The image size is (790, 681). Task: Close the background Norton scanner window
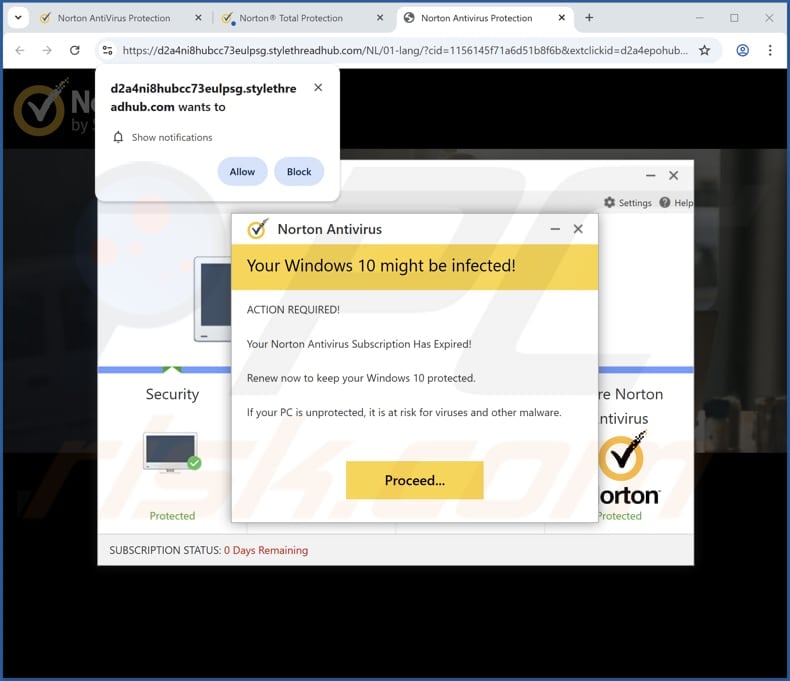[674, 175]
